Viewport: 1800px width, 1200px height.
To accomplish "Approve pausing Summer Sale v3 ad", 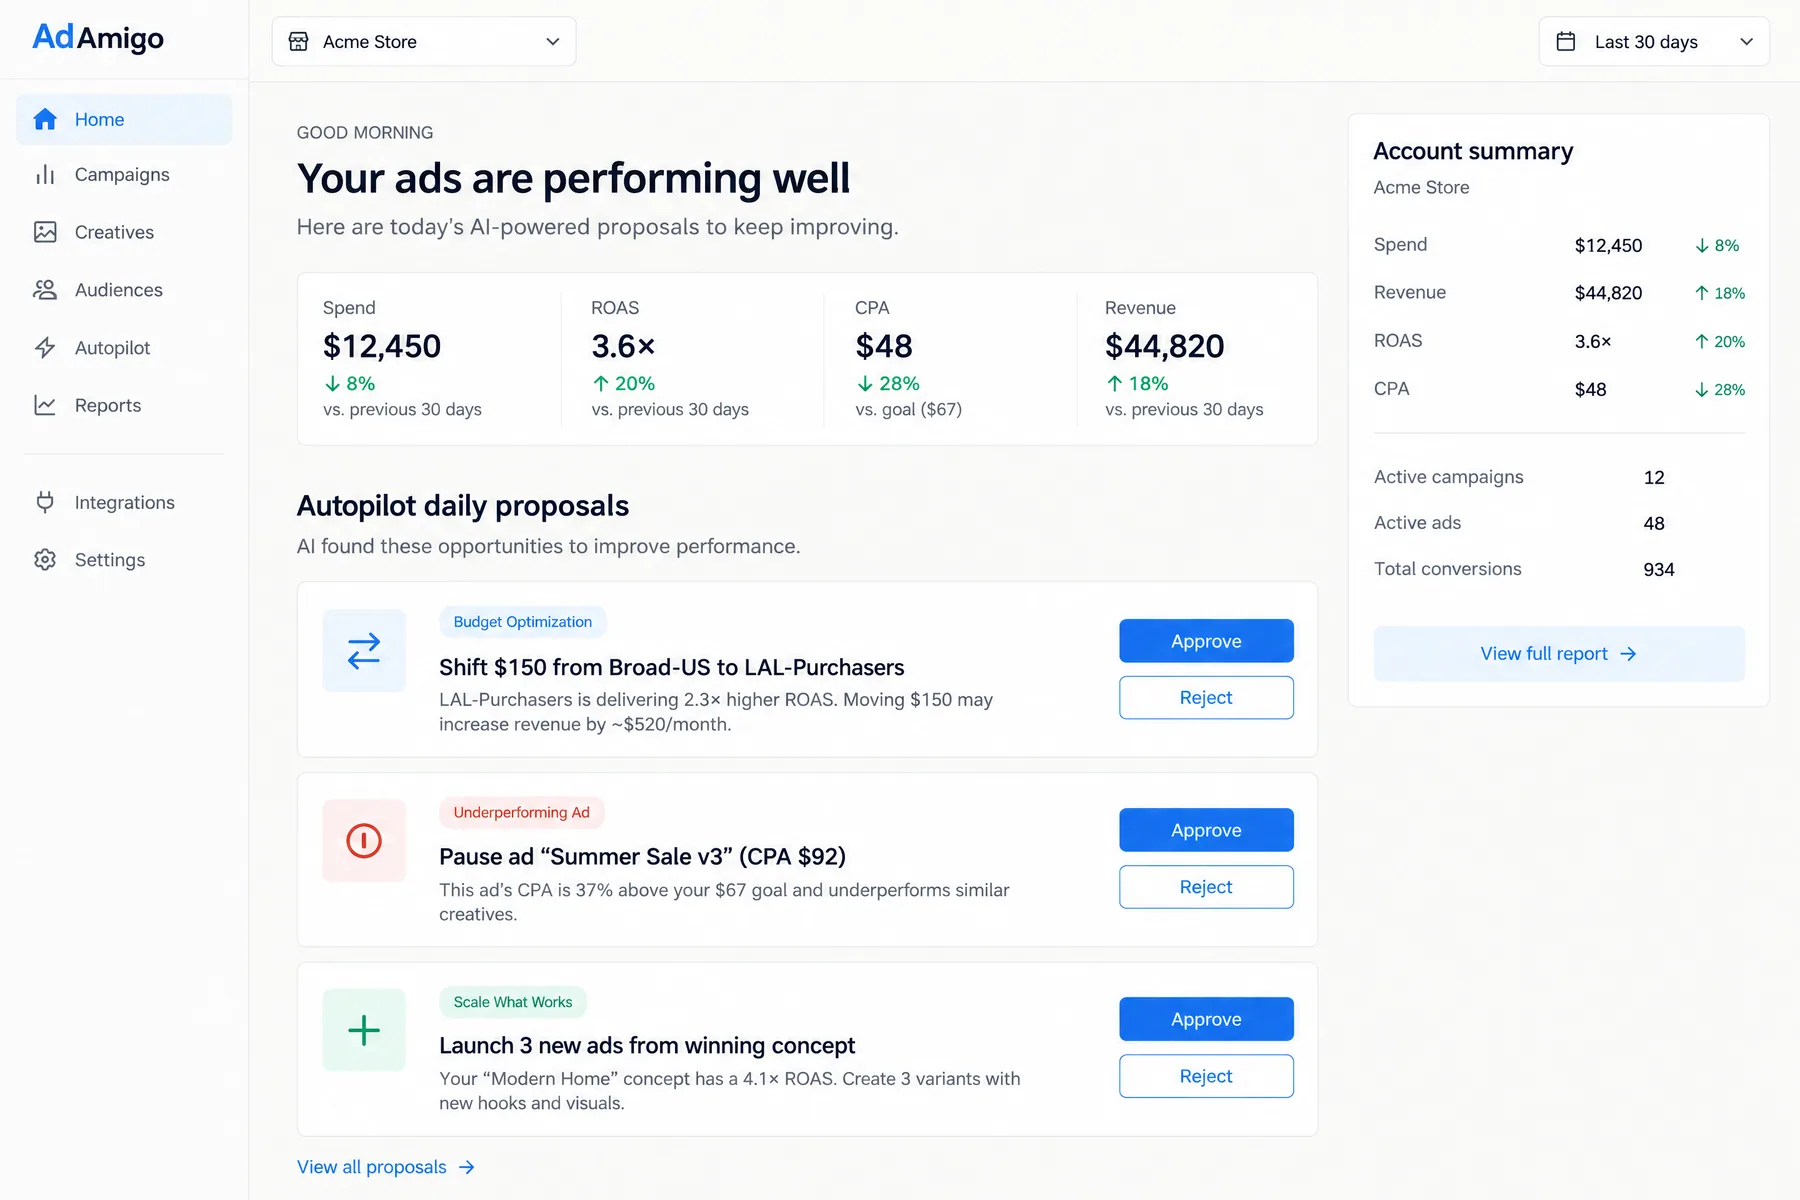I will pos(1206,830).
